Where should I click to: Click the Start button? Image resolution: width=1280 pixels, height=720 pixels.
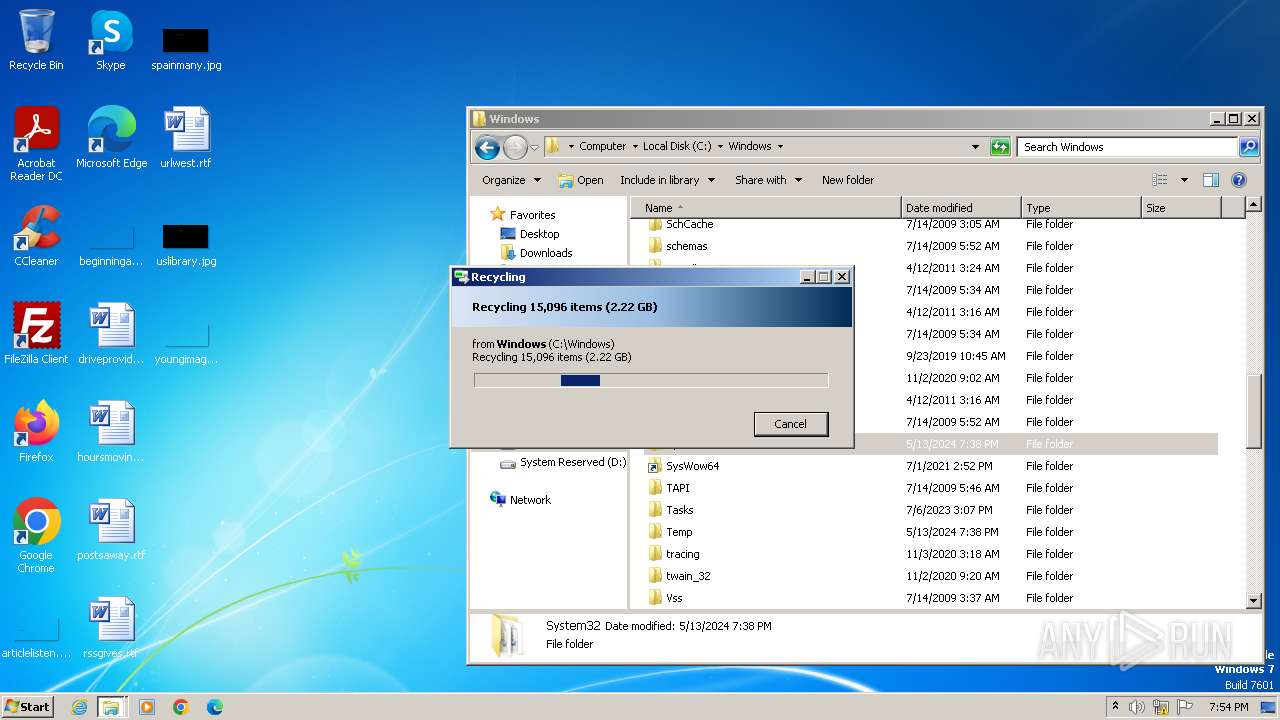click(28, 707)
